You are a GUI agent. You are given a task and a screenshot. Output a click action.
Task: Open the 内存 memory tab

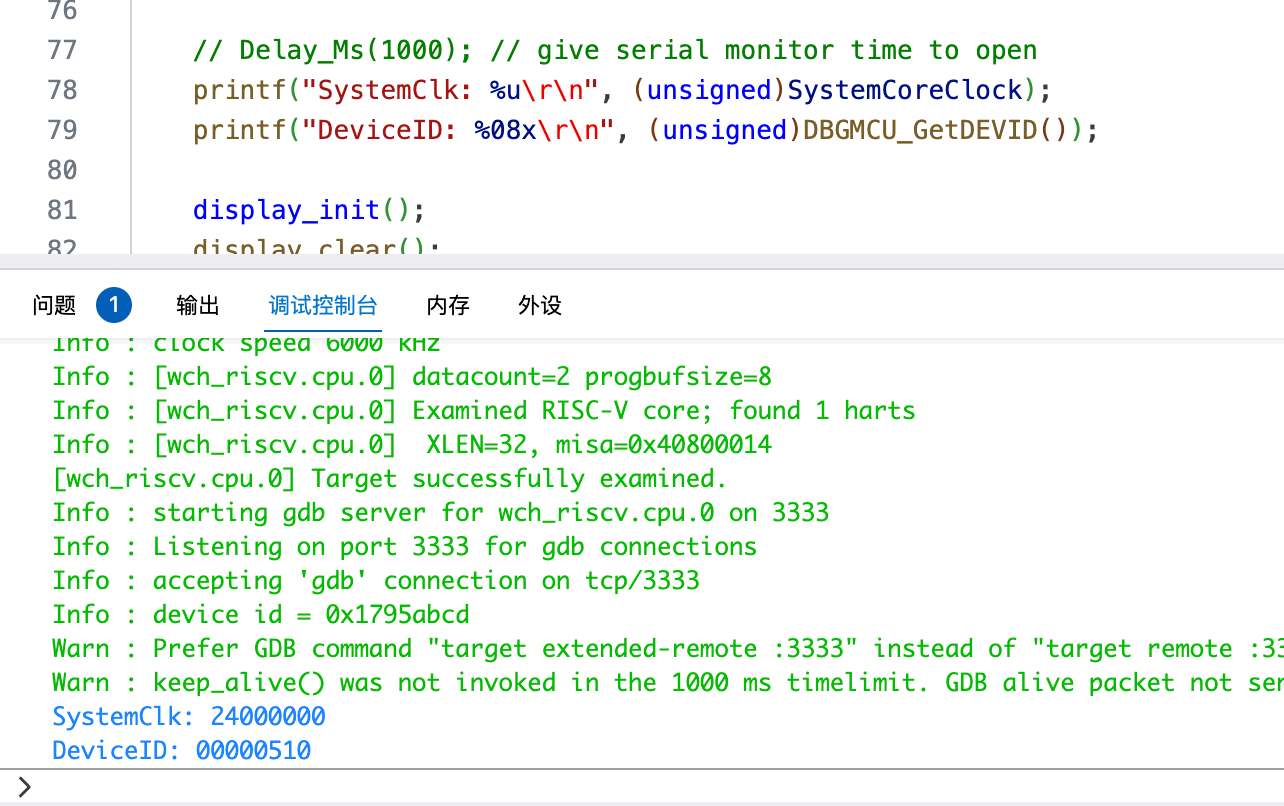click(x=448, y=305)
